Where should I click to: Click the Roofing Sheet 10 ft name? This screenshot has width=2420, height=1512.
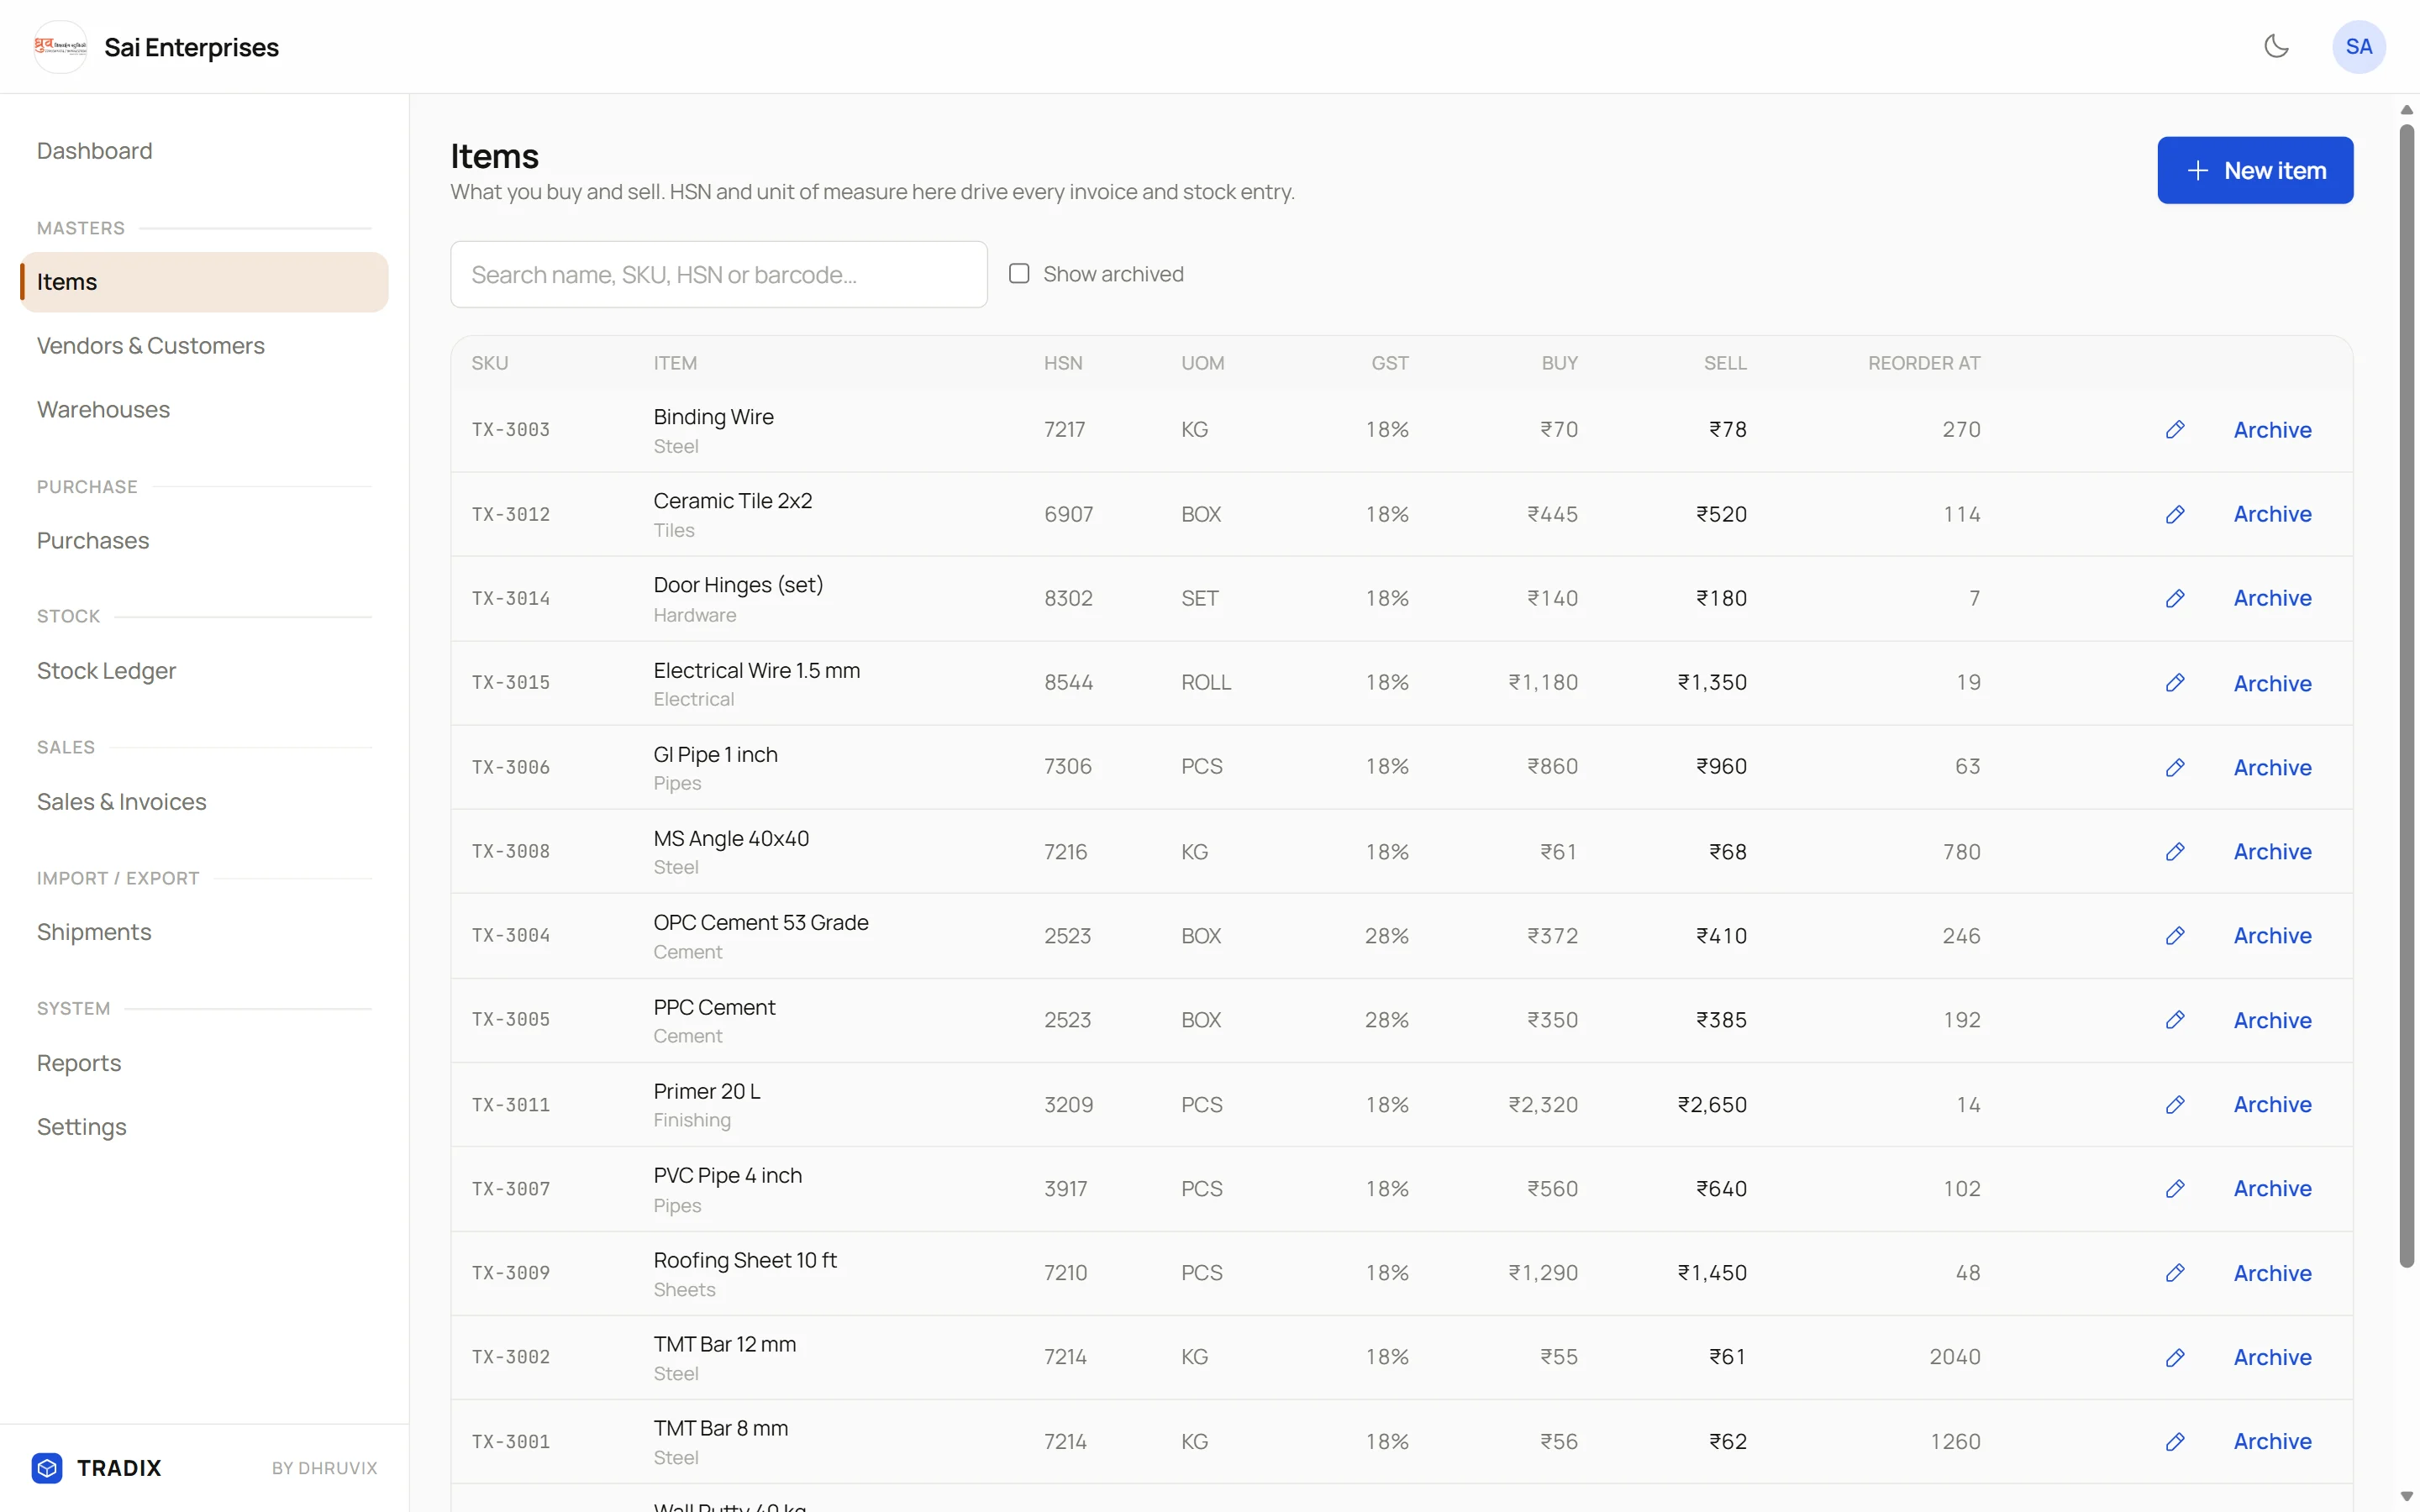(745, 1260)
